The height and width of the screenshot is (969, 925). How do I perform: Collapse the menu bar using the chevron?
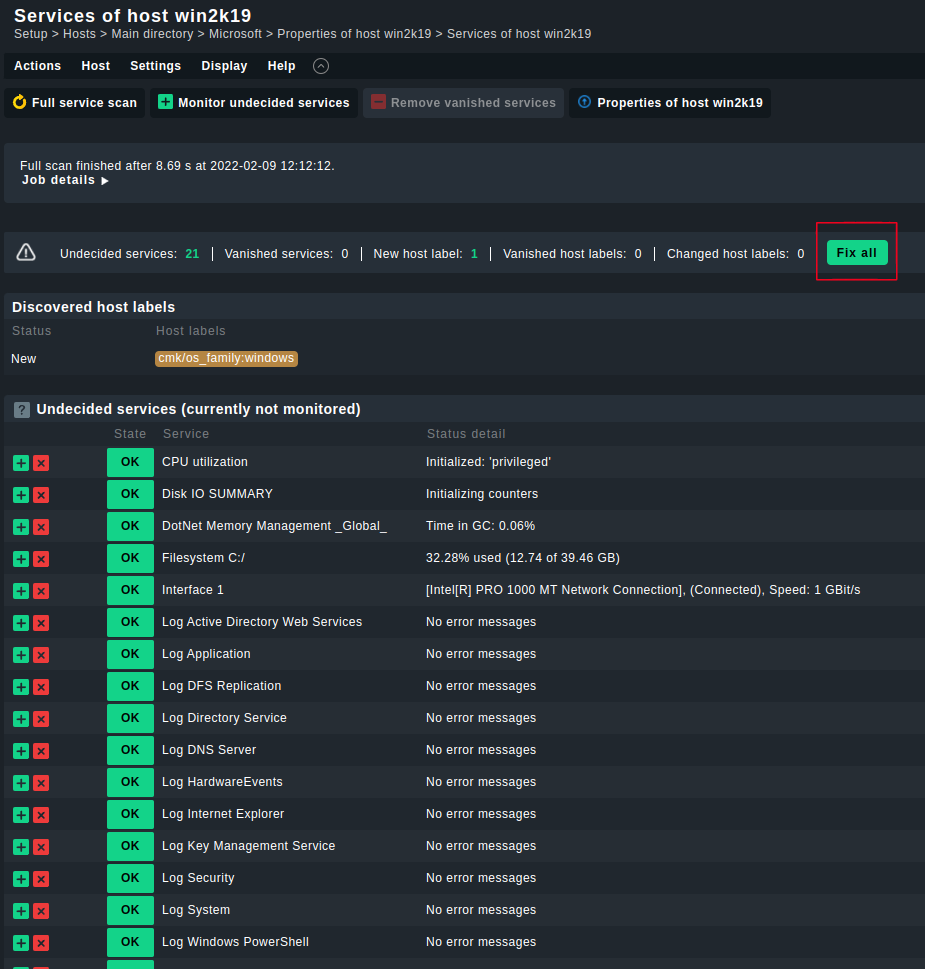(x=320, y=65)
